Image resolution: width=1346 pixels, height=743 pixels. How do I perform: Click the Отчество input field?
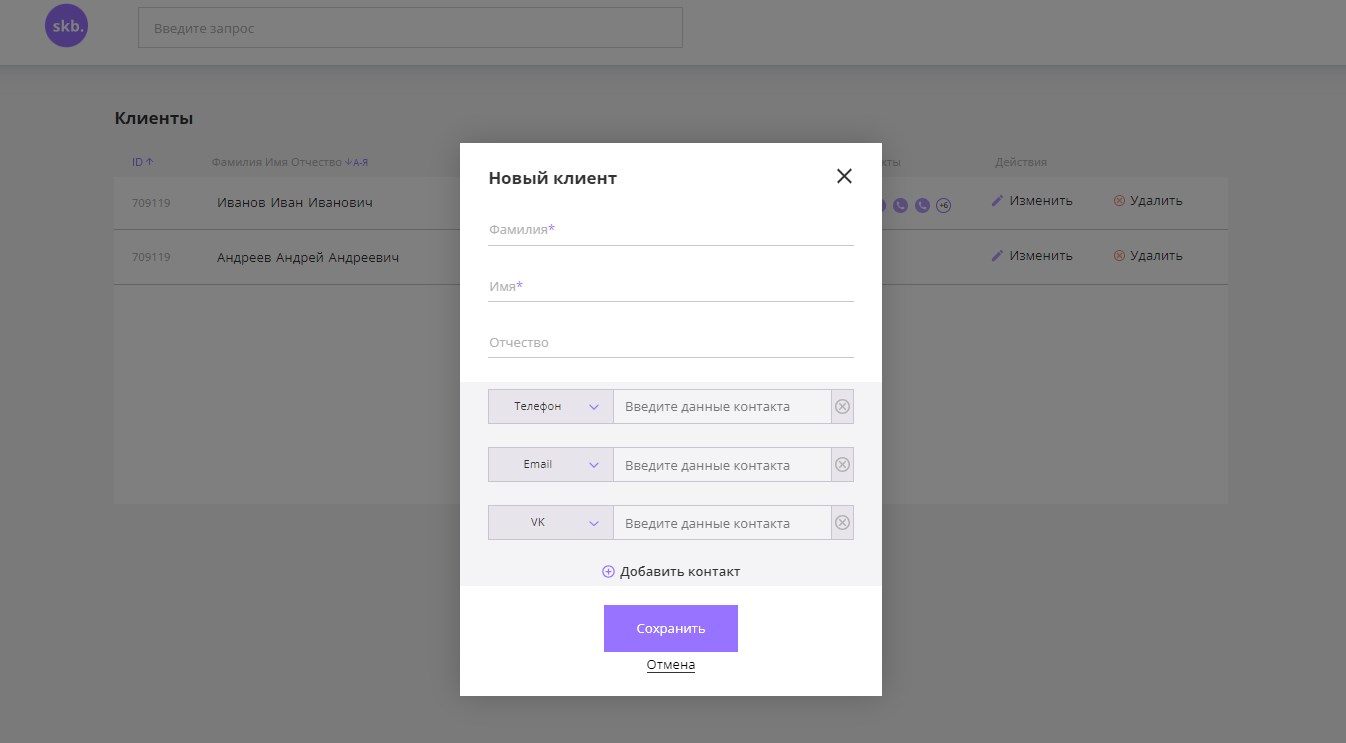point(670,343)
